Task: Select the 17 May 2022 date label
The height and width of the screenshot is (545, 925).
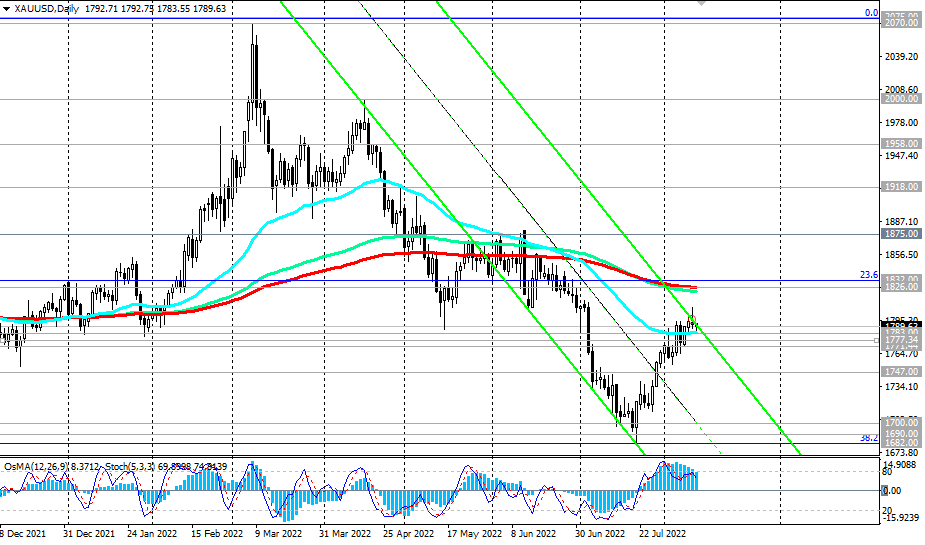Action: click(475, 533)
